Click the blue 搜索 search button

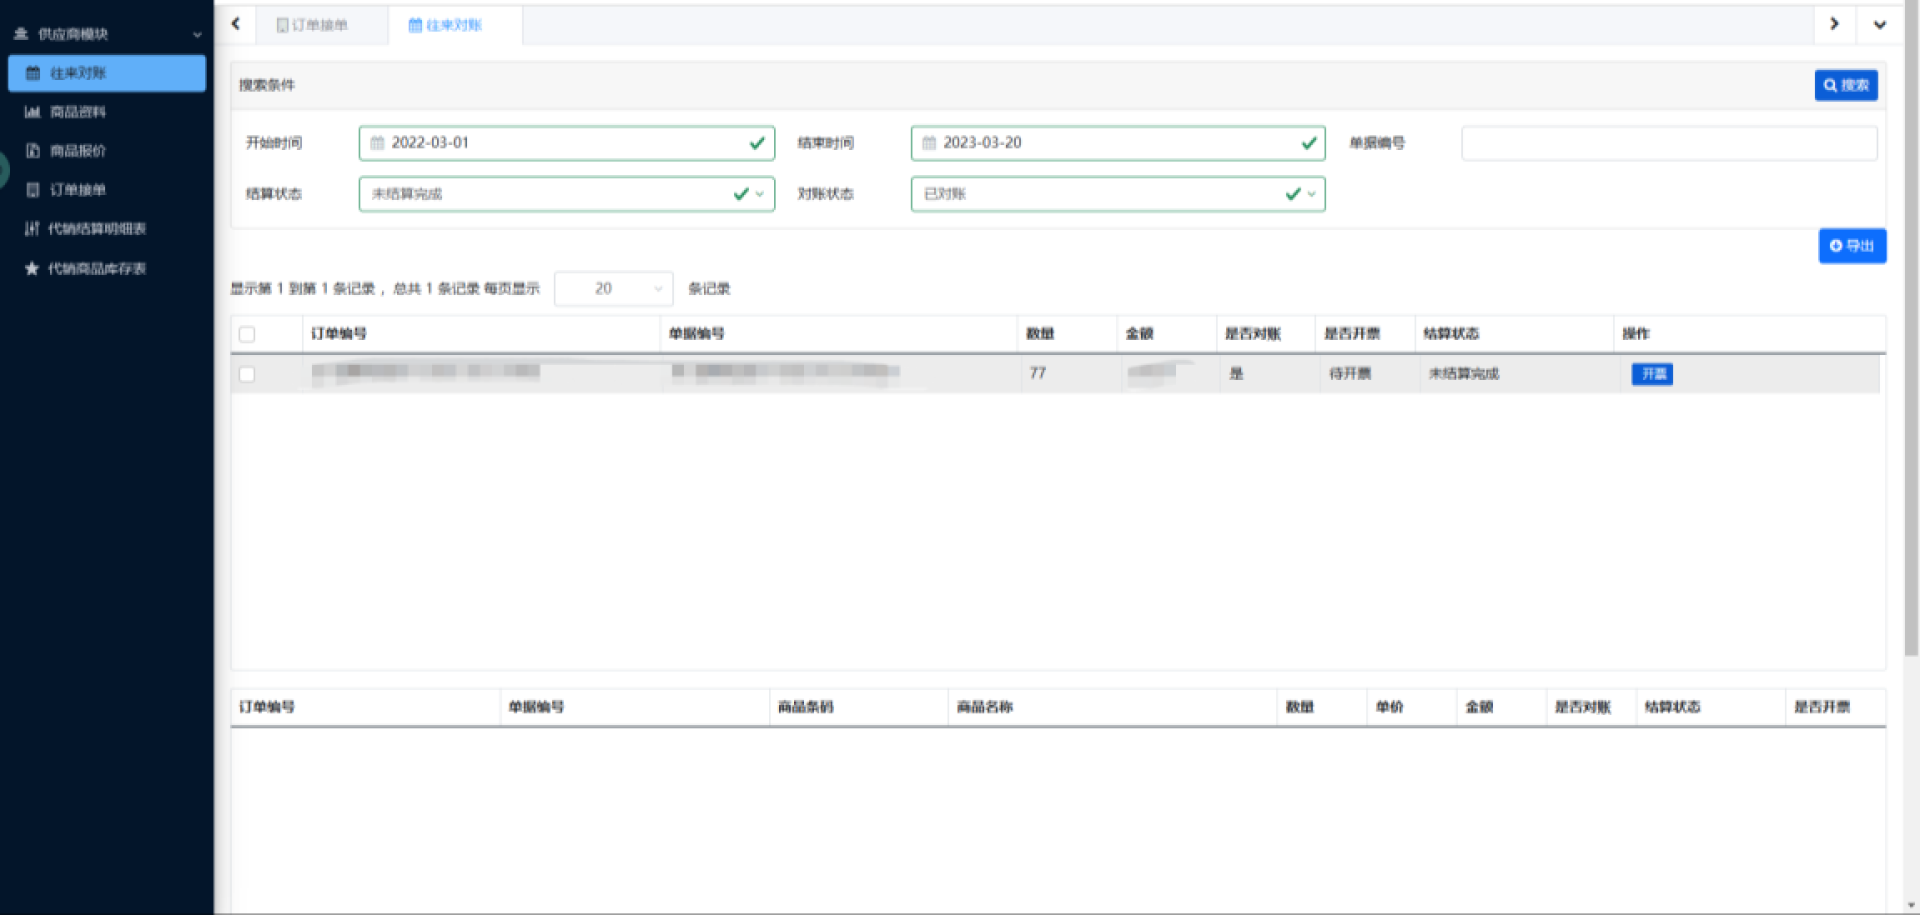1845,85
